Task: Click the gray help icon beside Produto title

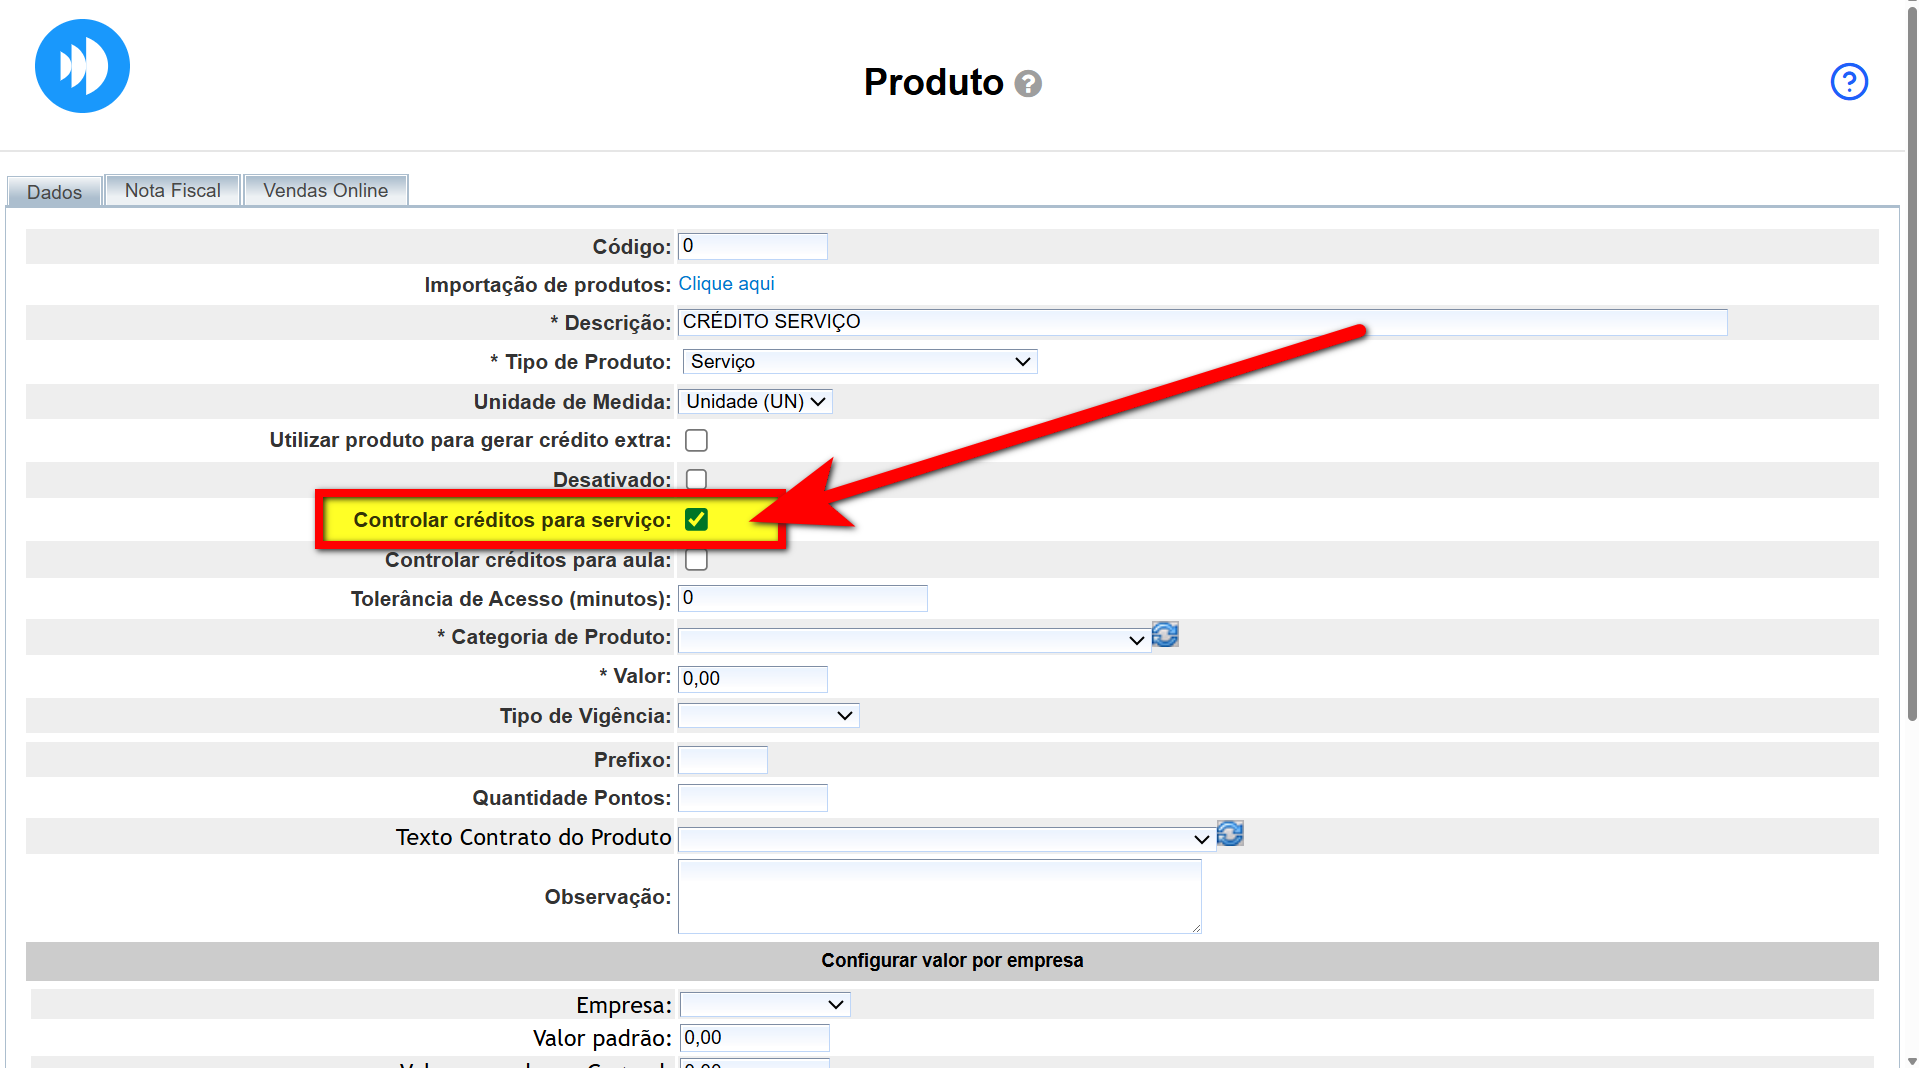Action: tap(1027, 84)
